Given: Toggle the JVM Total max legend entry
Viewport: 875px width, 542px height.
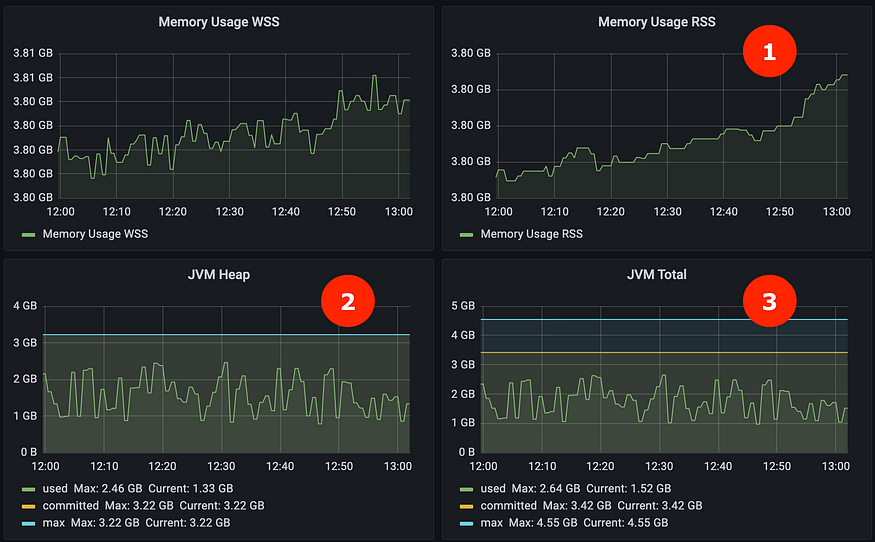Looking at the screenshot, I should point(492,523).
